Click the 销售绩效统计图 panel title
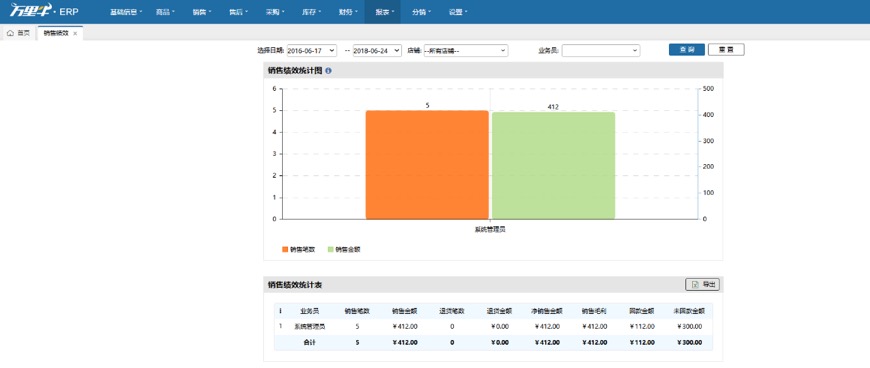Screen dimensions: 870x368 pyautogui.click(x=295, y=71)
